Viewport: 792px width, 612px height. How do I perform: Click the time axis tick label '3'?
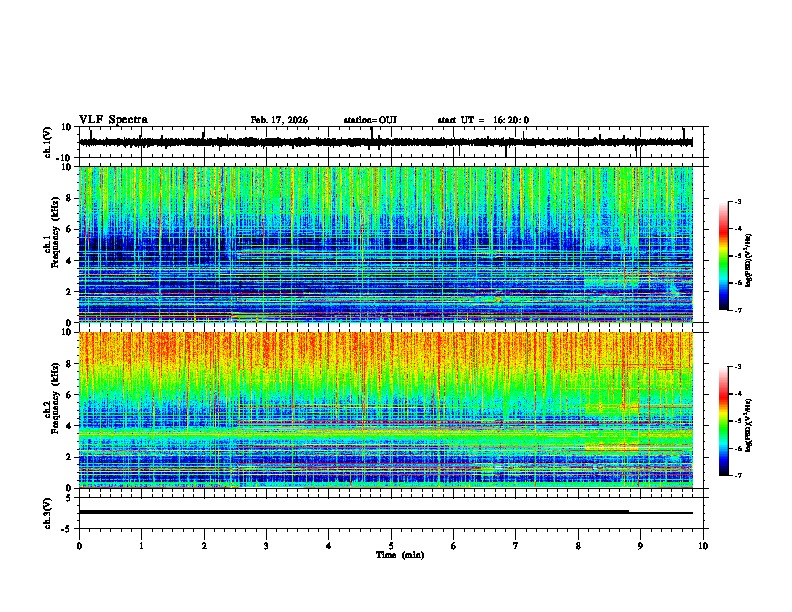click(x=266, y=546)
